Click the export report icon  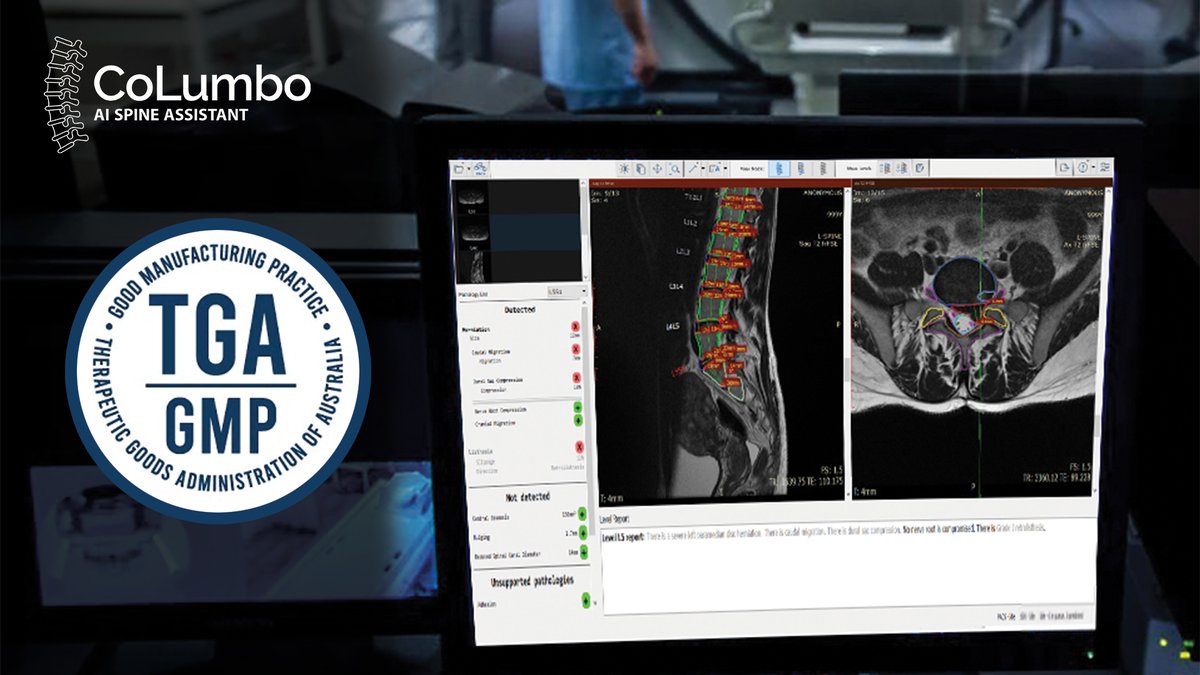(1064, 168)
